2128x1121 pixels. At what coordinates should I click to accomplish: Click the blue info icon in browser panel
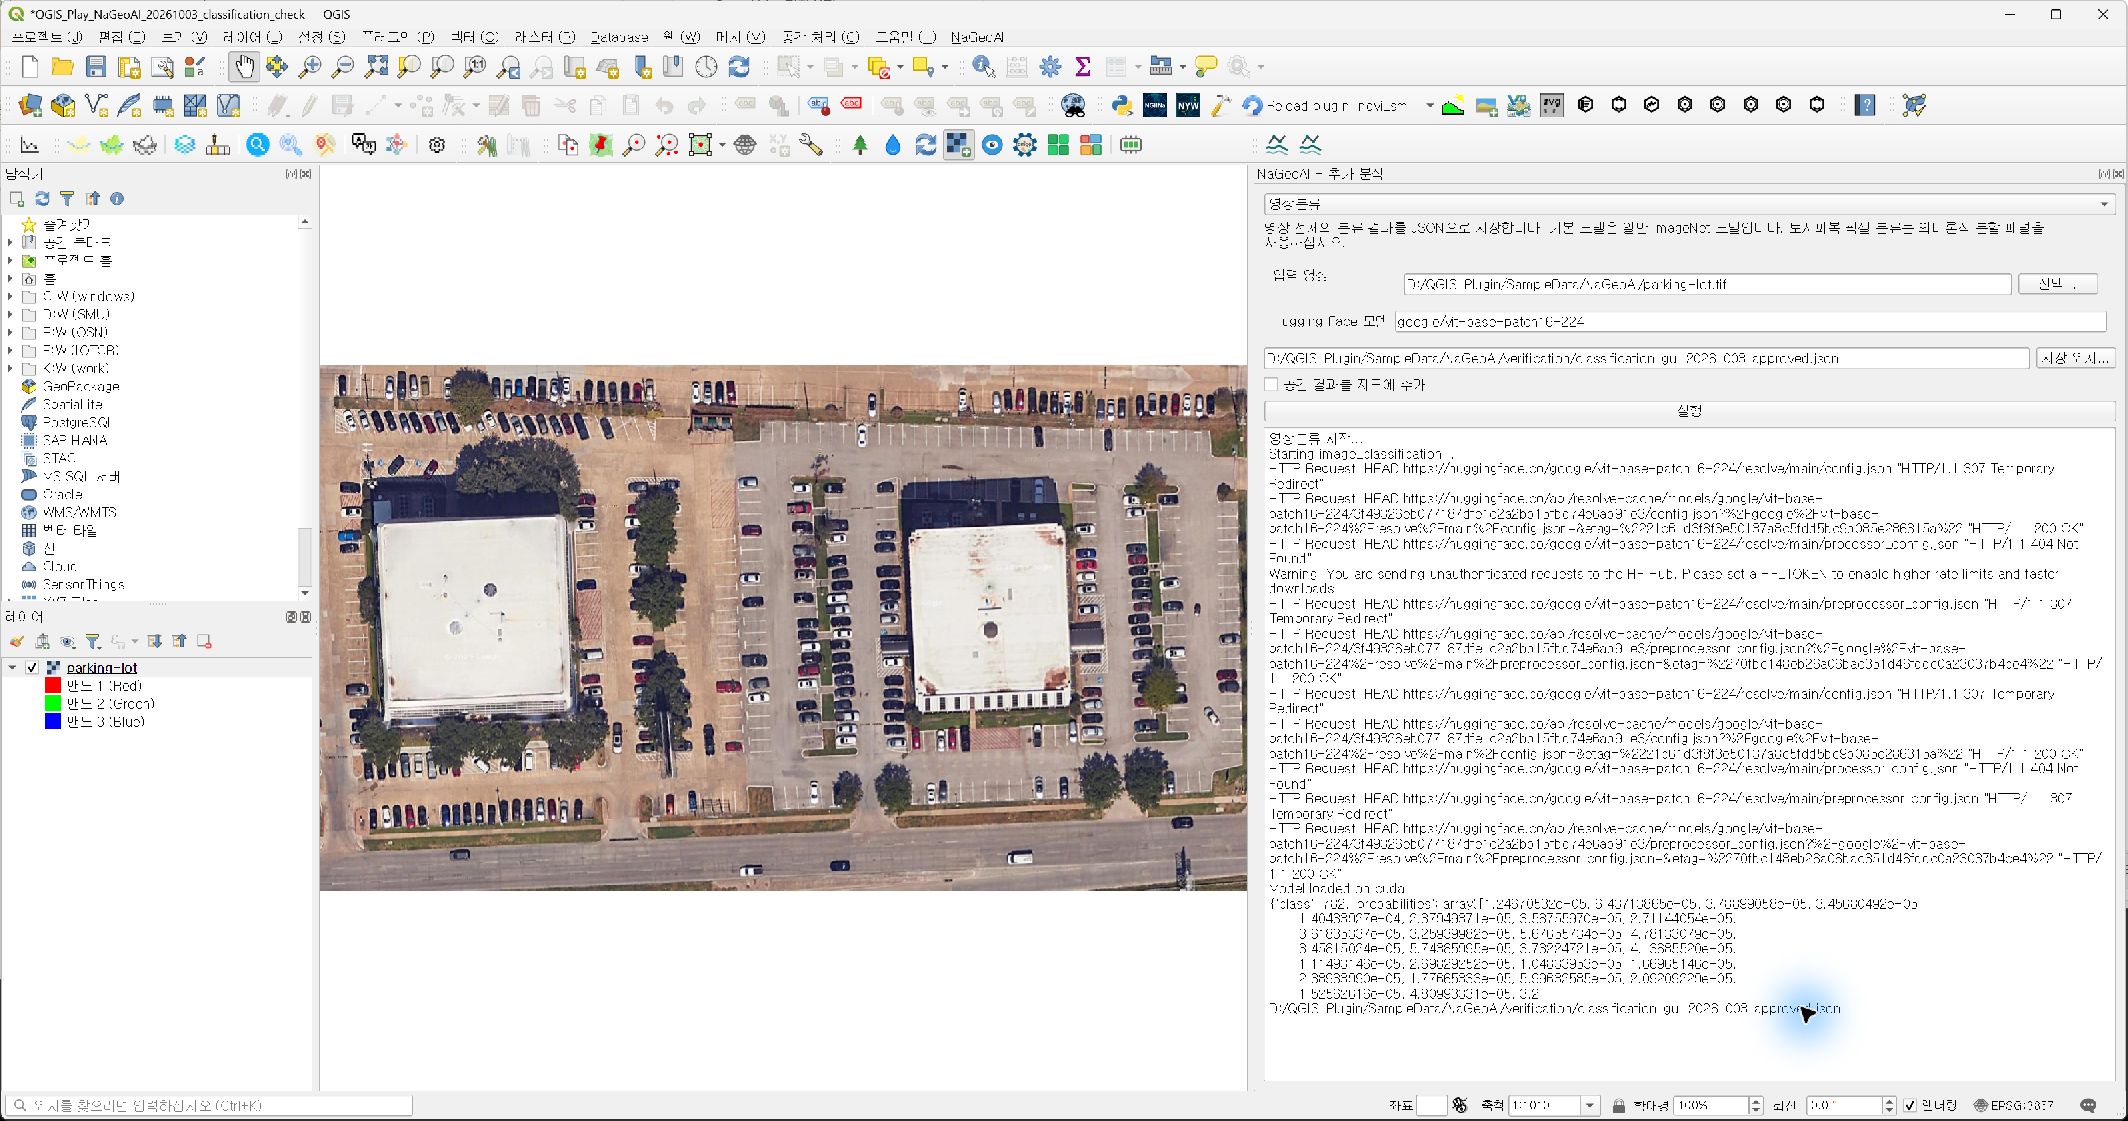117,199
